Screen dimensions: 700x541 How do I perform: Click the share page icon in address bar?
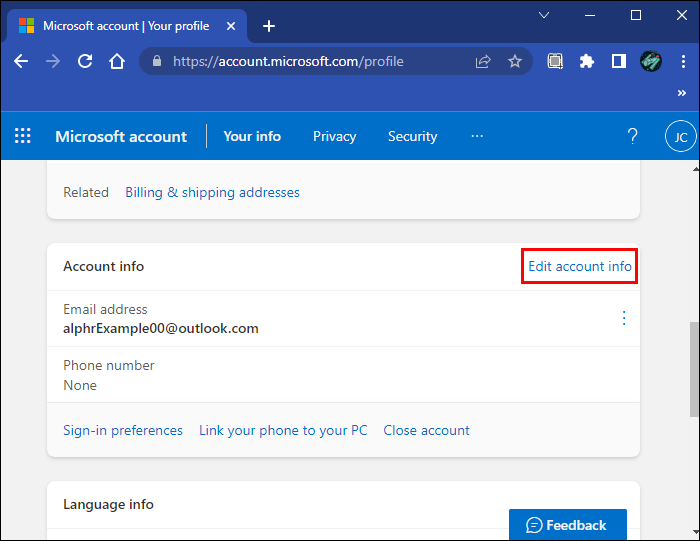pos(484,61)
